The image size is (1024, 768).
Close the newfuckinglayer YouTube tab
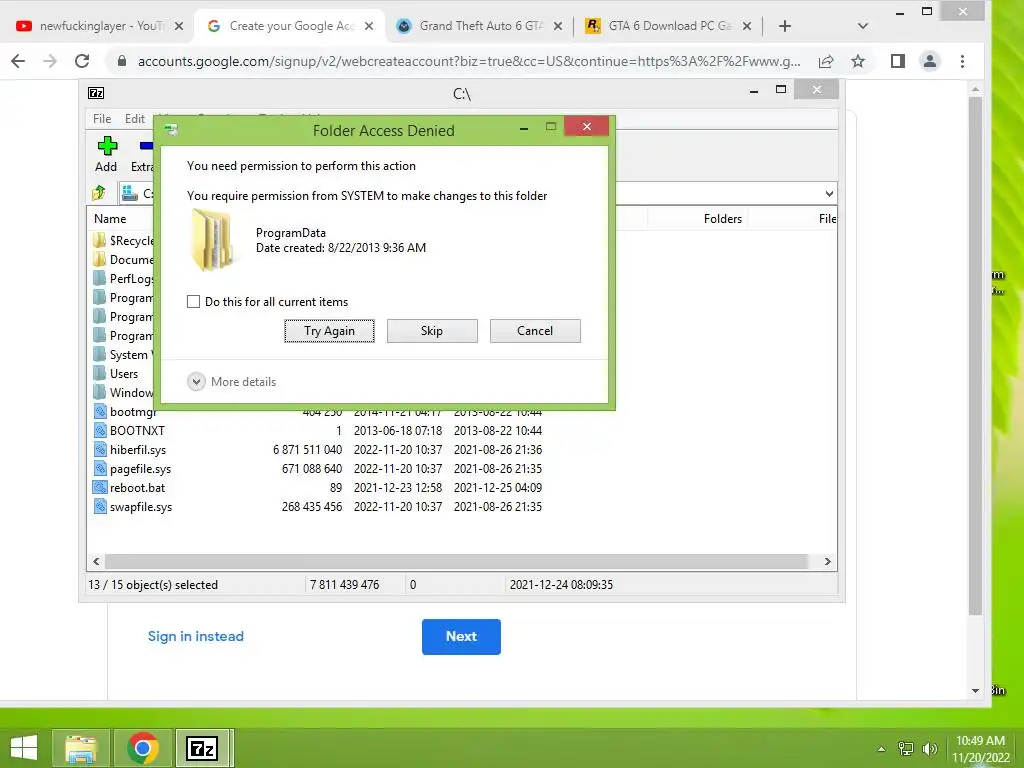point(179,26)
